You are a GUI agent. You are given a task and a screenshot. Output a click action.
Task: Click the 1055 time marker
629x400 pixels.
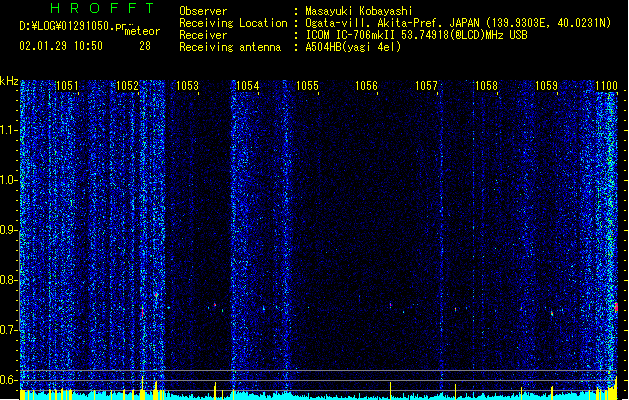click(x=307, y=86)
